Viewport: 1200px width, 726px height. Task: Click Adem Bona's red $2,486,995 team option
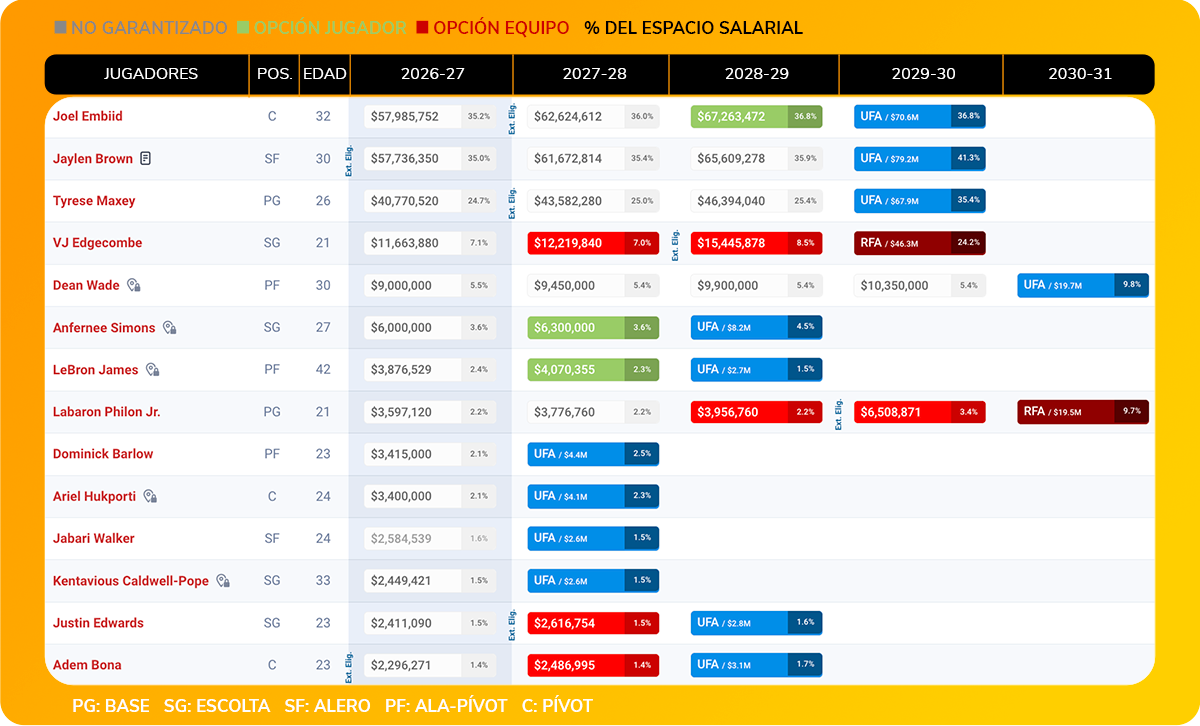tap(593, 665)
